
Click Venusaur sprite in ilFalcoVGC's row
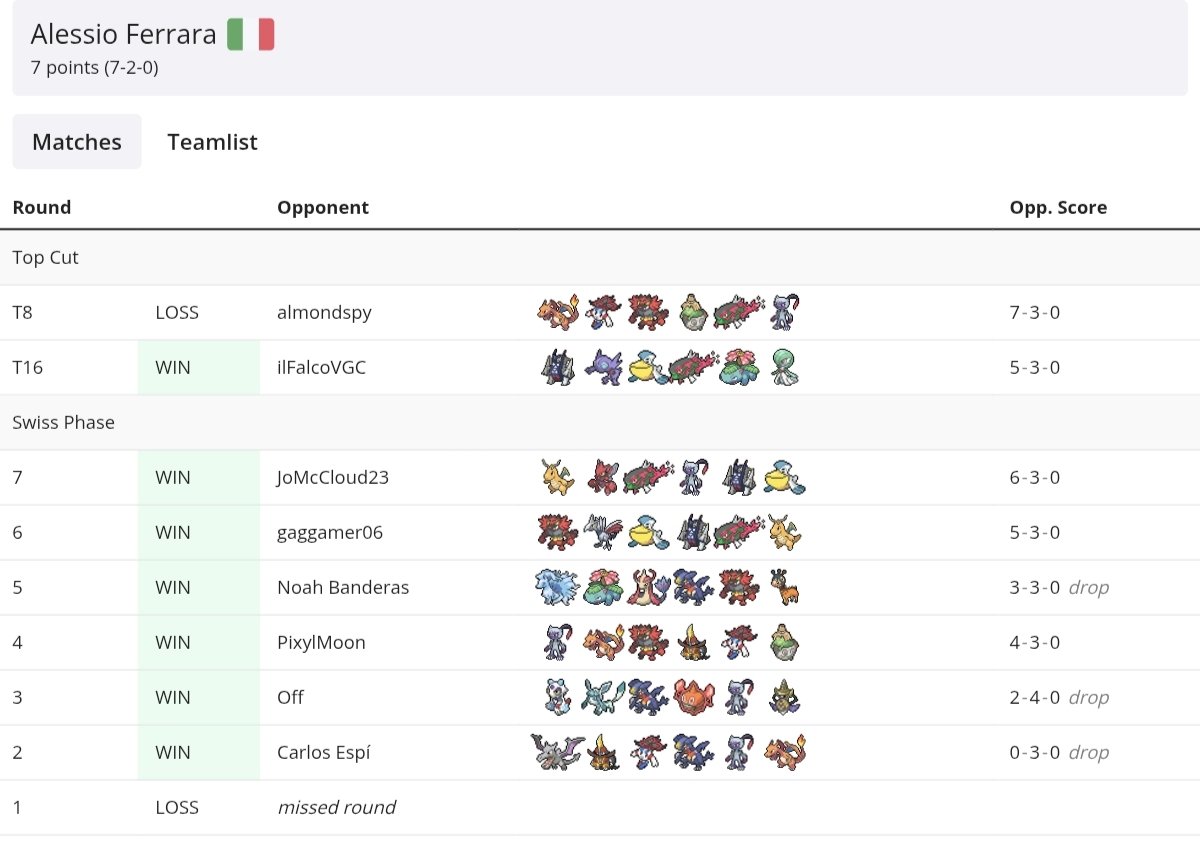click(738, 368)
